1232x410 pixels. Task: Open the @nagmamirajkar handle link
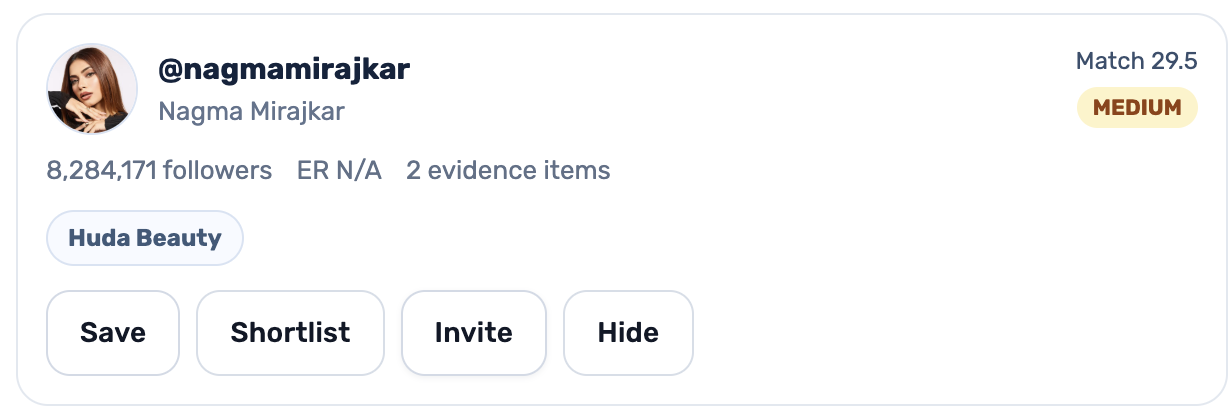point(284,69)
